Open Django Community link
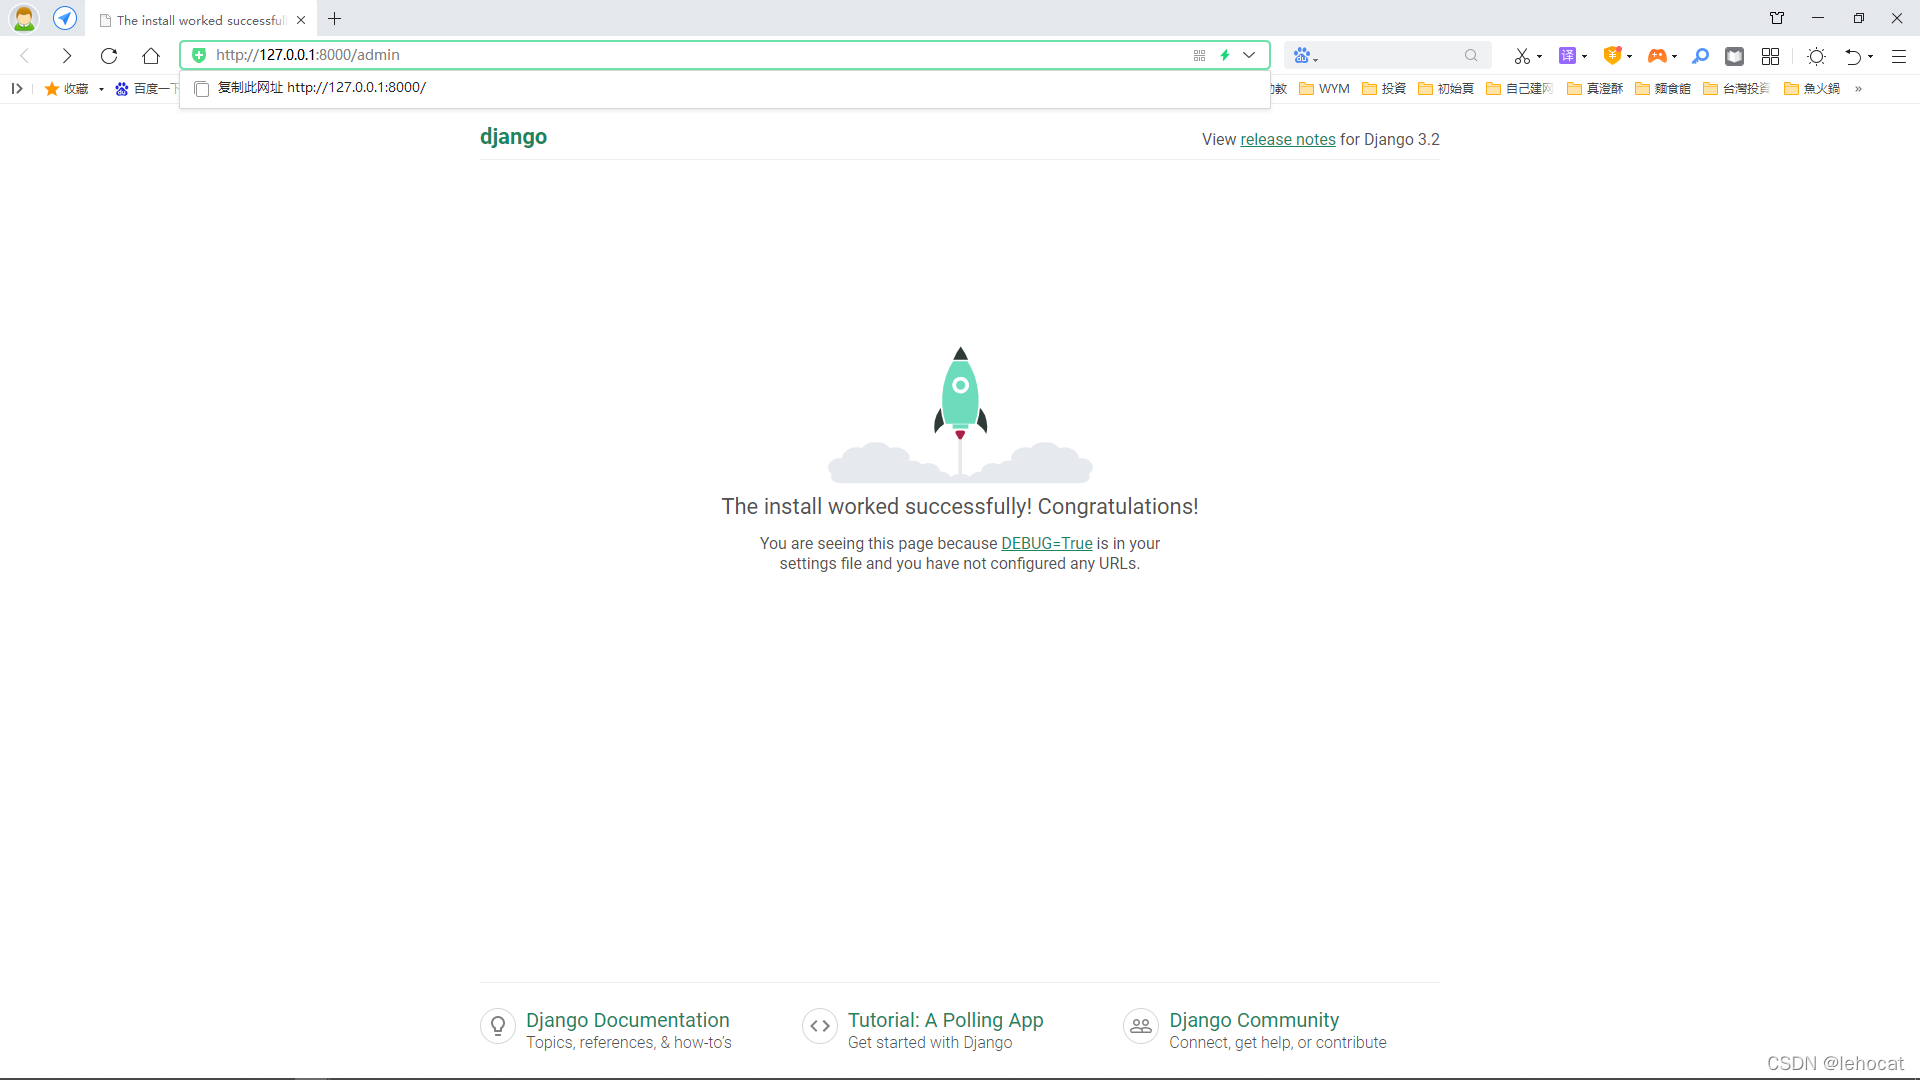The height and width of the screenshot is (1080, 1920). pos(1254,1020)
